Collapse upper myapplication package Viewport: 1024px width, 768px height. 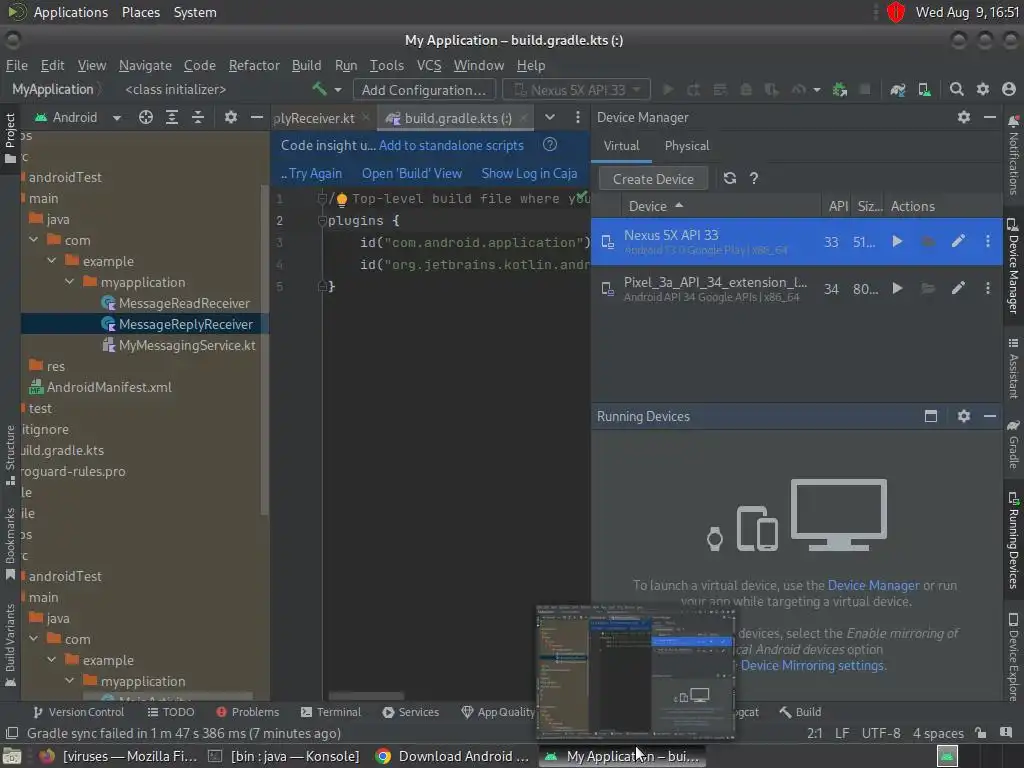pos(69,281)
